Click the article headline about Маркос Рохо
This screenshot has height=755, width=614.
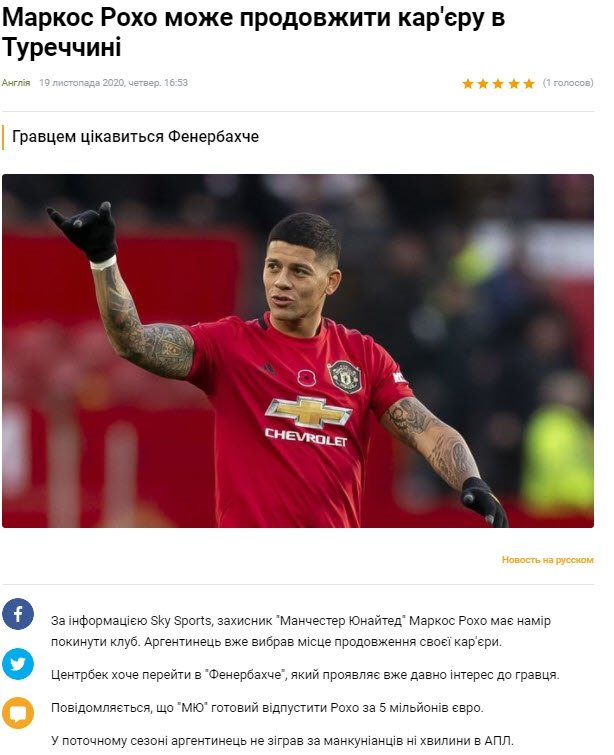pos(253,33)
